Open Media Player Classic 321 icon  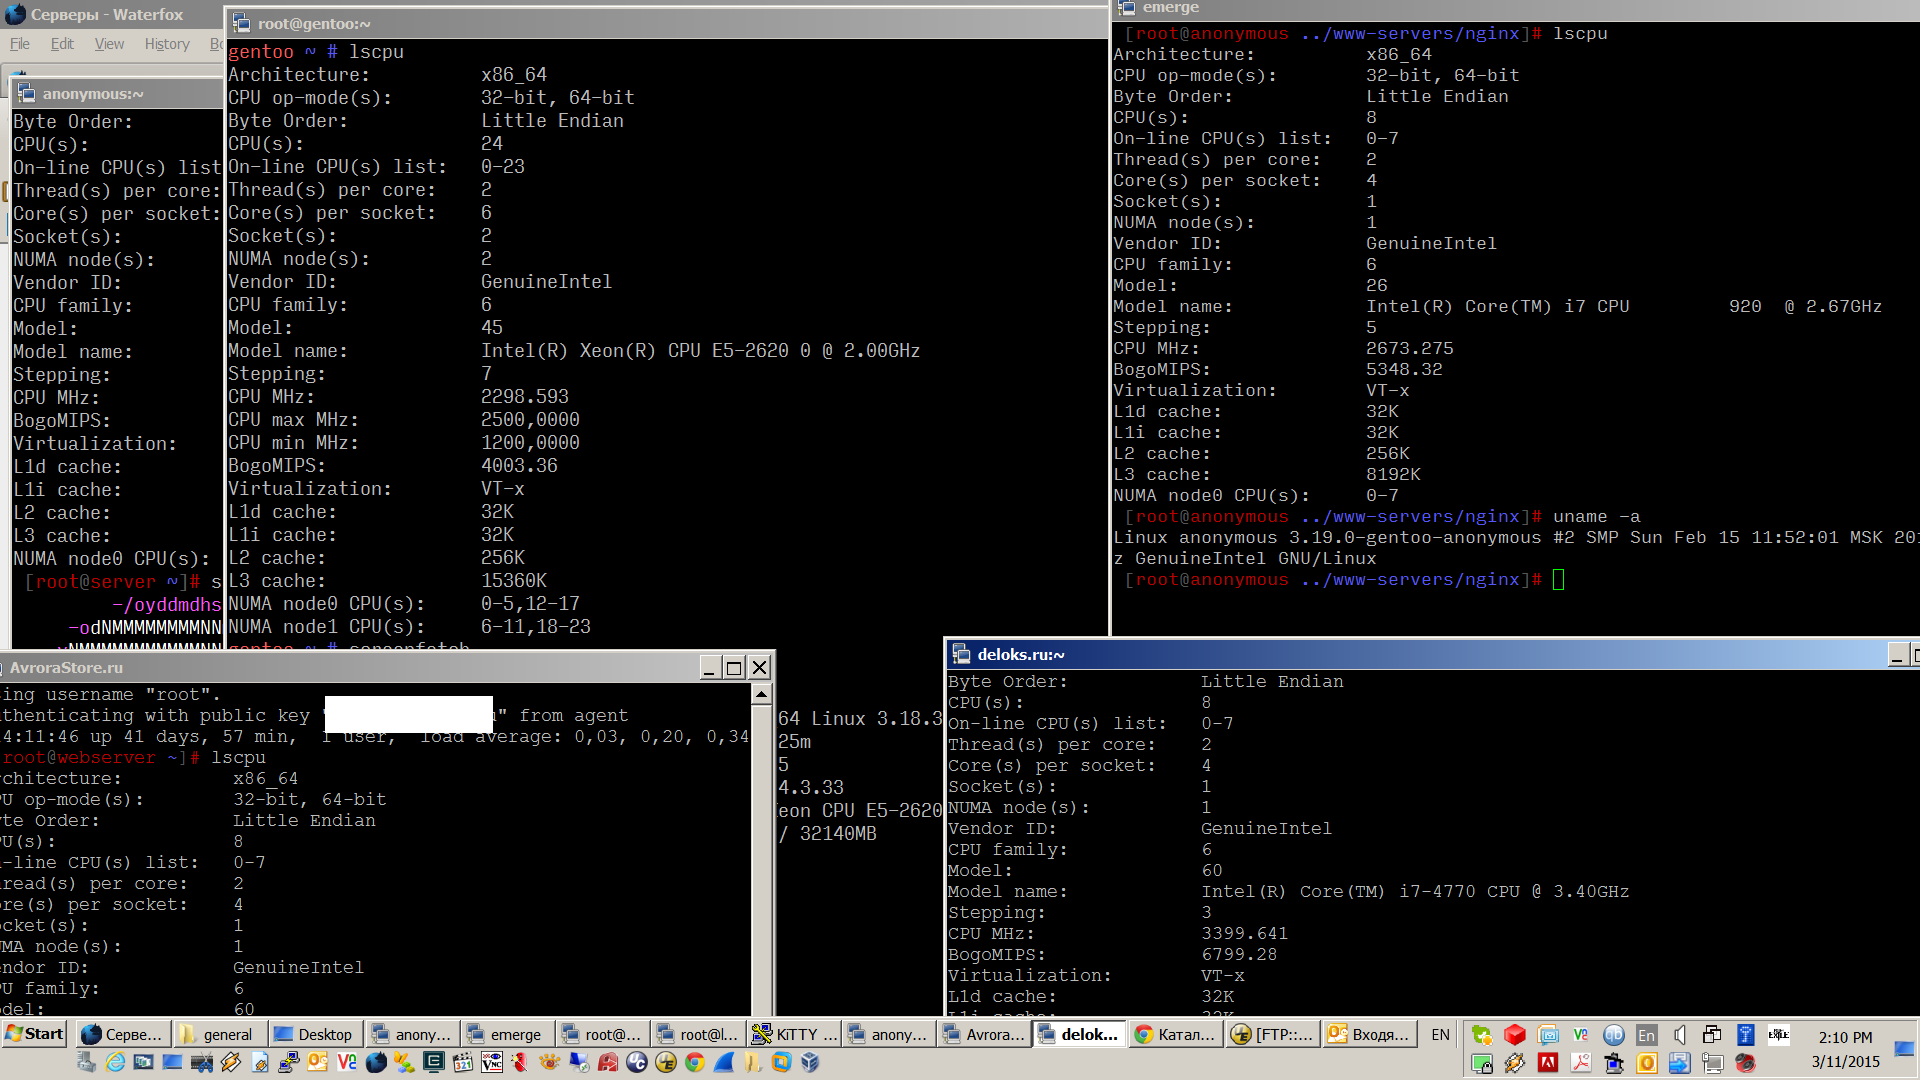click(462, 1062)
